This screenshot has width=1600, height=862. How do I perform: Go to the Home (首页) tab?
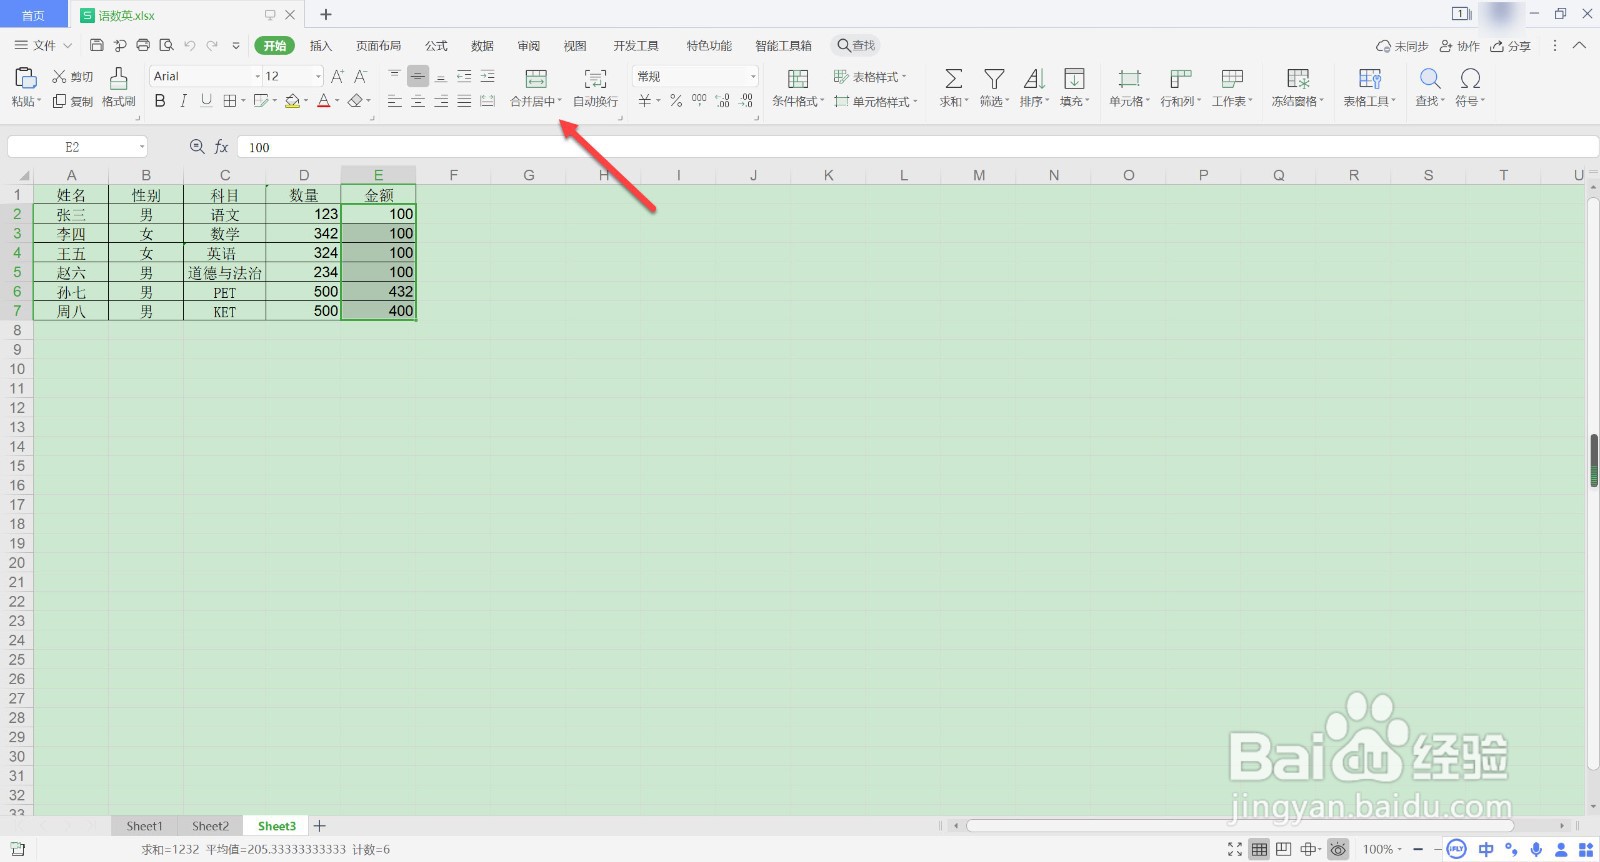click(x=33, y=15)
